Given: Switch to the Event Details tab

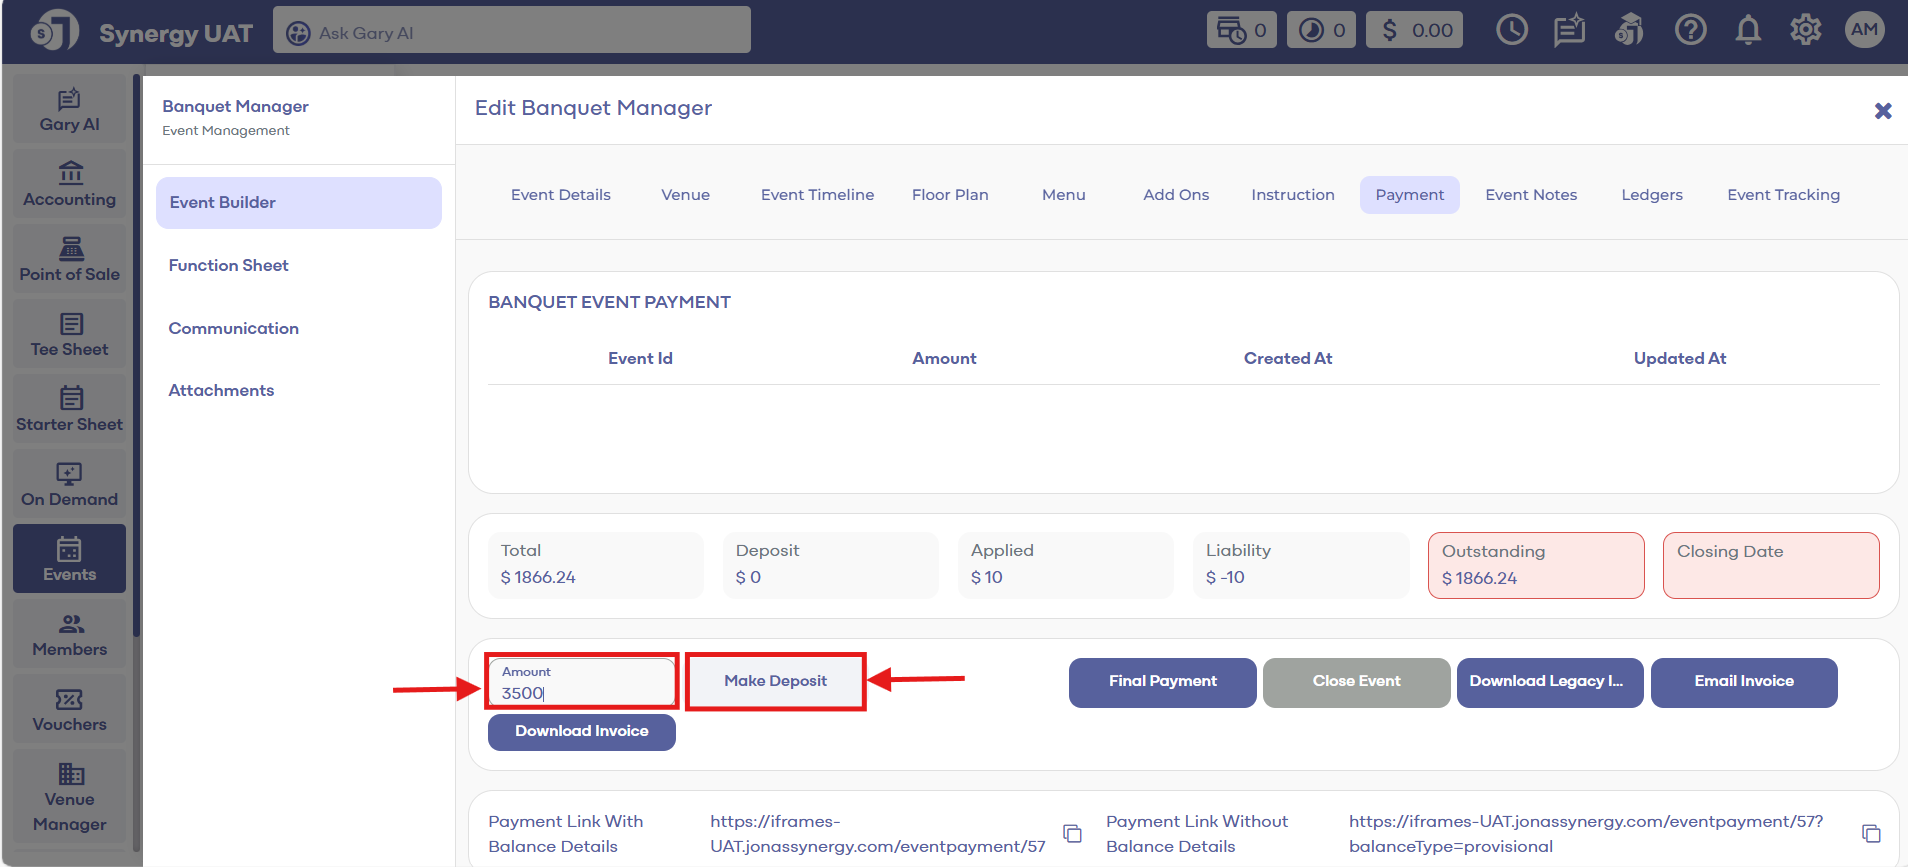Looking at the screenshot, I should pyautogui.click(x=560, y=195).
